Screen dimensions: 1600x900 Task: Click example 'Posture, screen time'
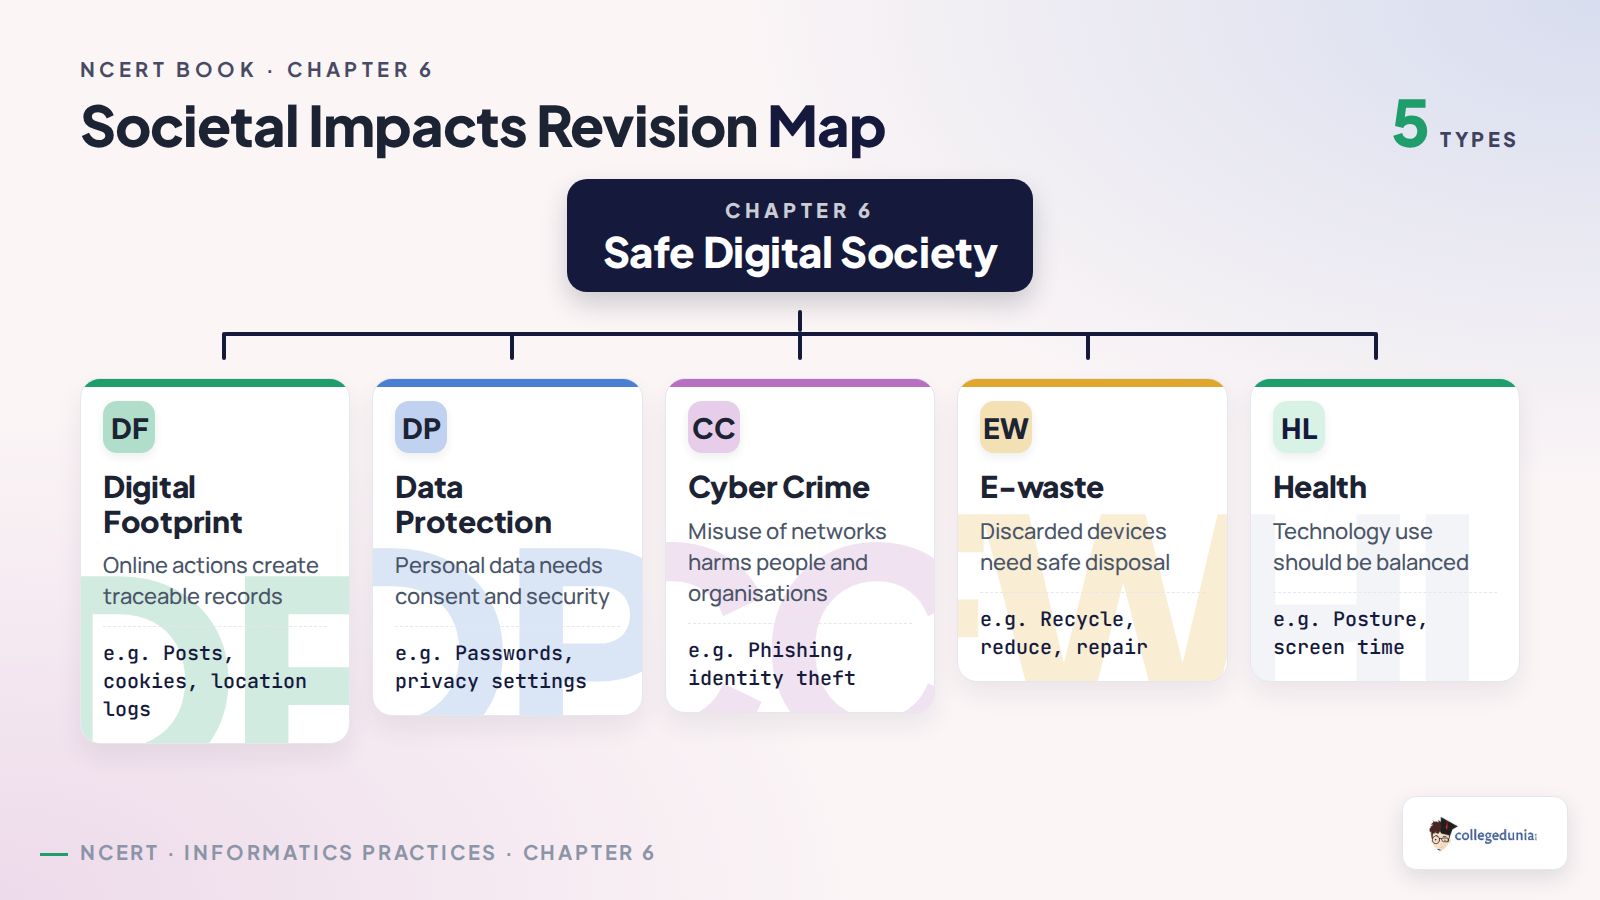point(1350,633)
